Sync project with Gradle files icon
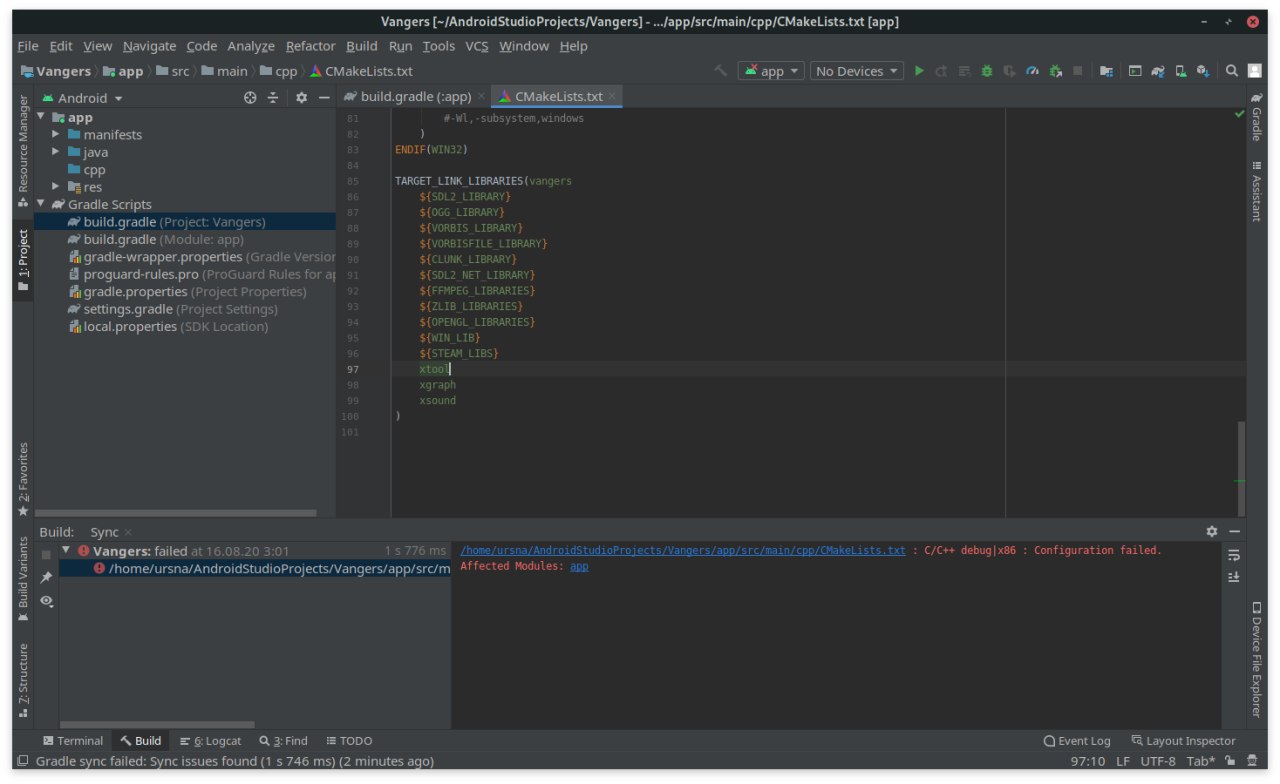This screenshot has height=784, width=1280. point(1158,71)
